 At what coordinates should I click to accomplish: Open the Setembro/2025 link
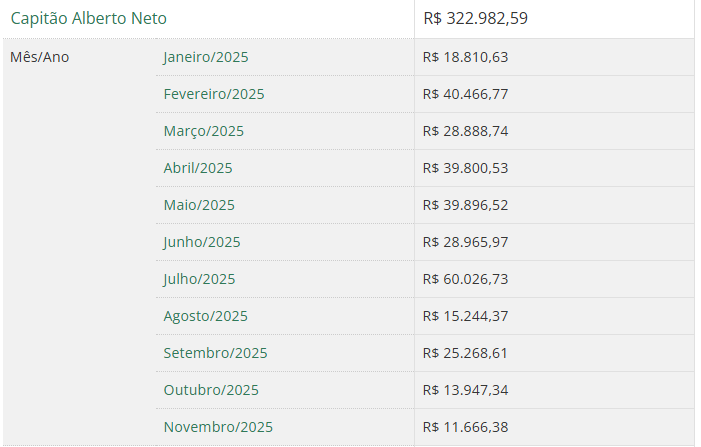215,353
